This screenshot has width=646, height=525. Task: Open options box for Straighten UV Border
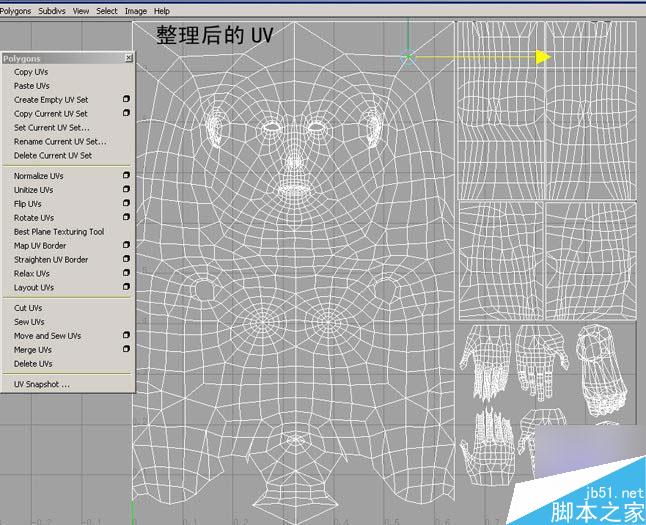(x=126, y=259)
